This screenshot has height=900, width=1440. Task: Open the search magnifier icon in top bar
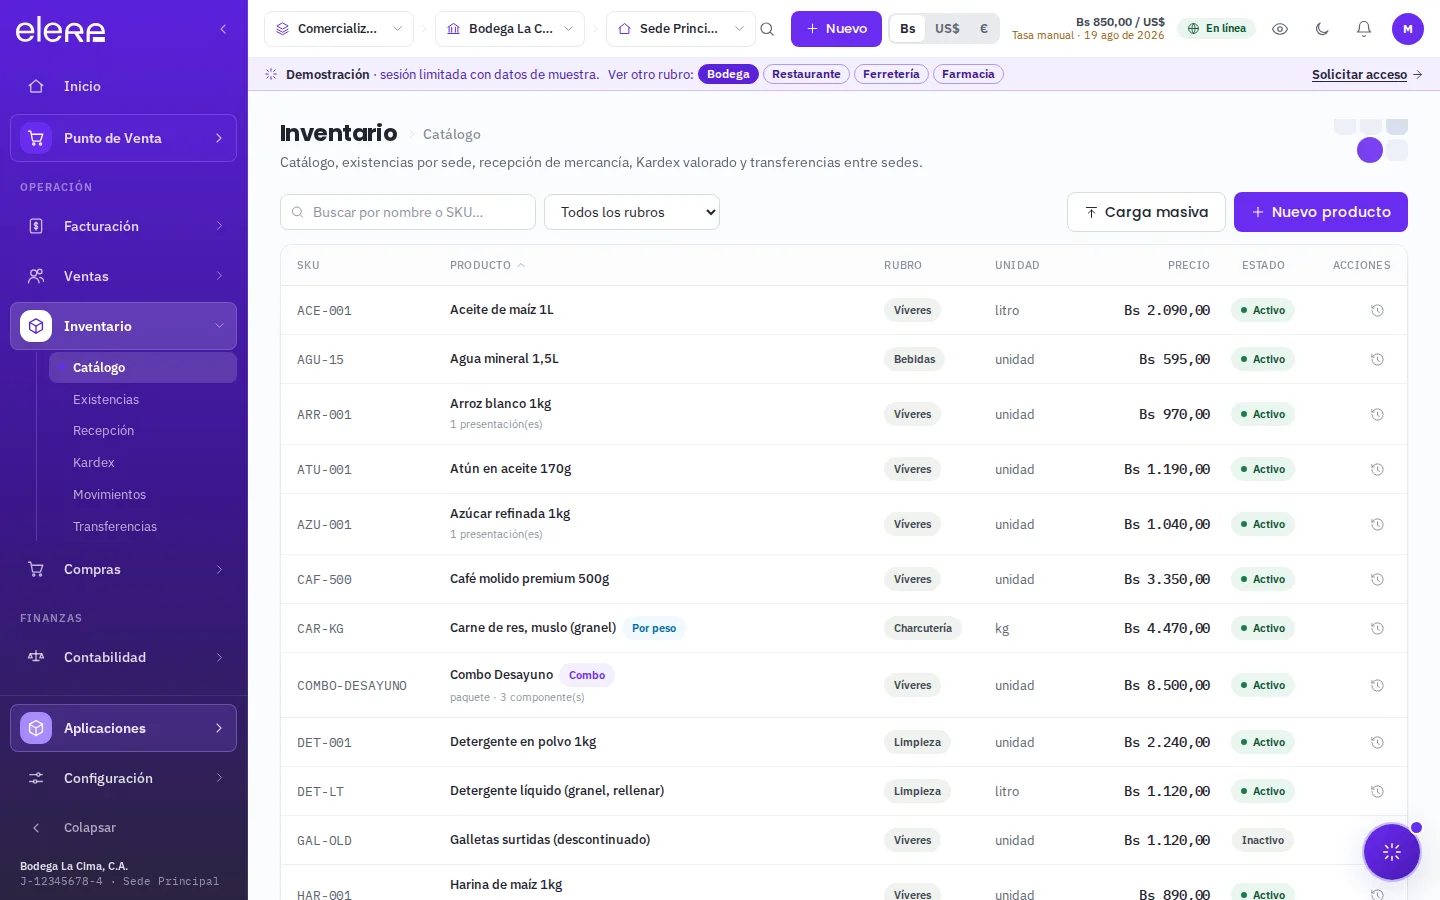click(x=767, y=29)
